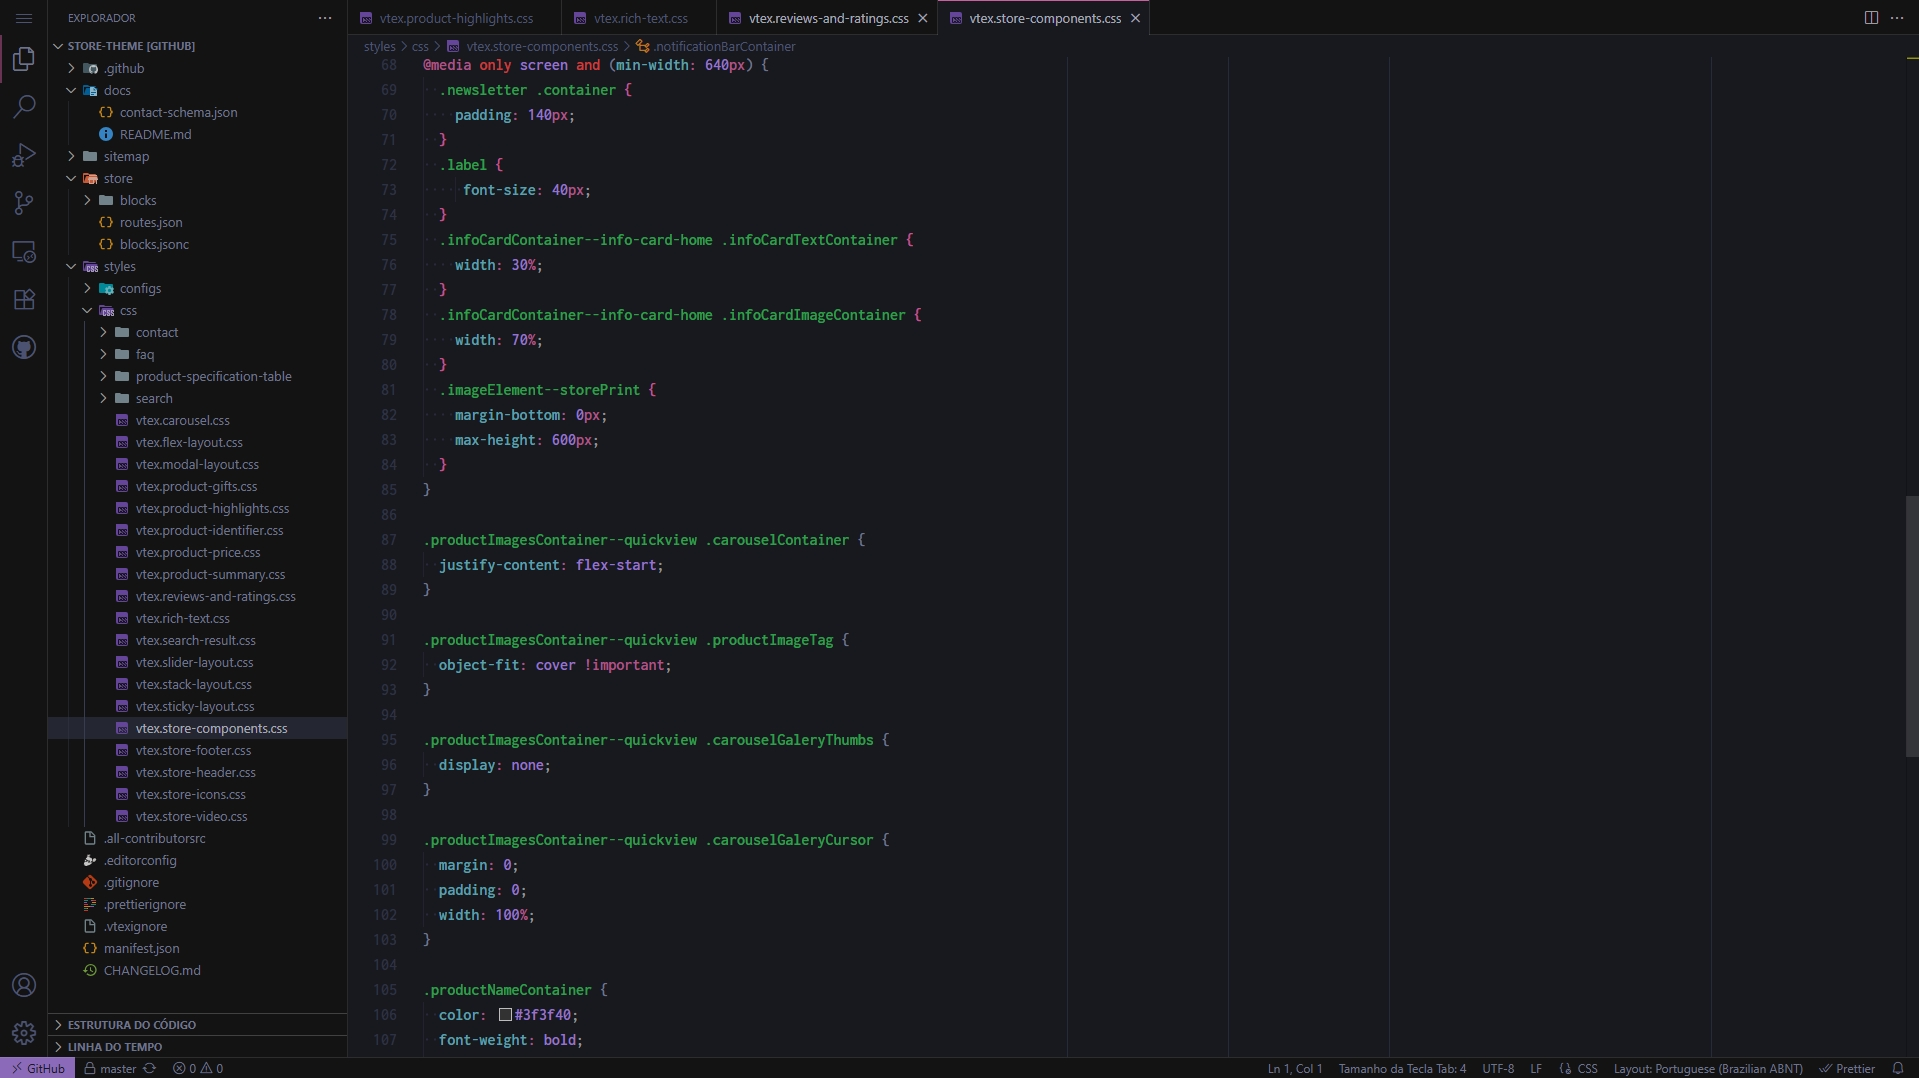Open the GitHub view in activity bar
Viewport: 1919px width, 1078px height.
(x=24, y=347)
